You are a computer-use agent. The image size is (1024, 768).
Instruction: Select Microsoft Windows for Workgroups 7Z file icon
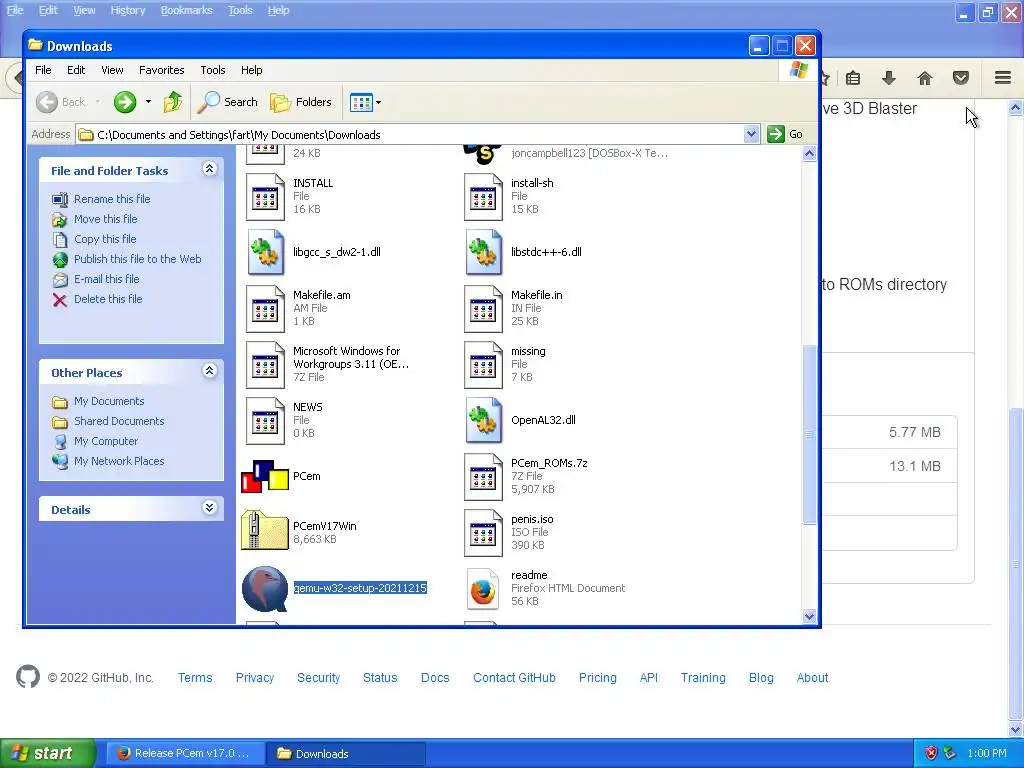click(x=265, y=364)
